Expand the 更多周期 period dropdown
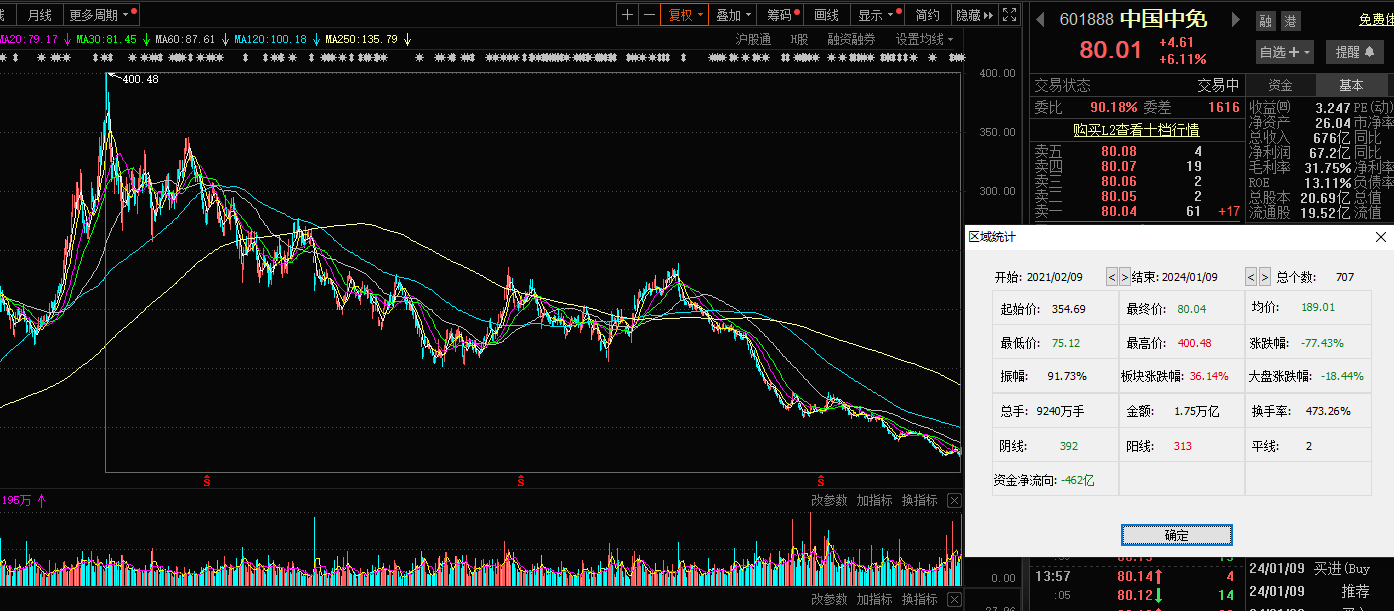 pyautogui.click(x=101, y=15)
